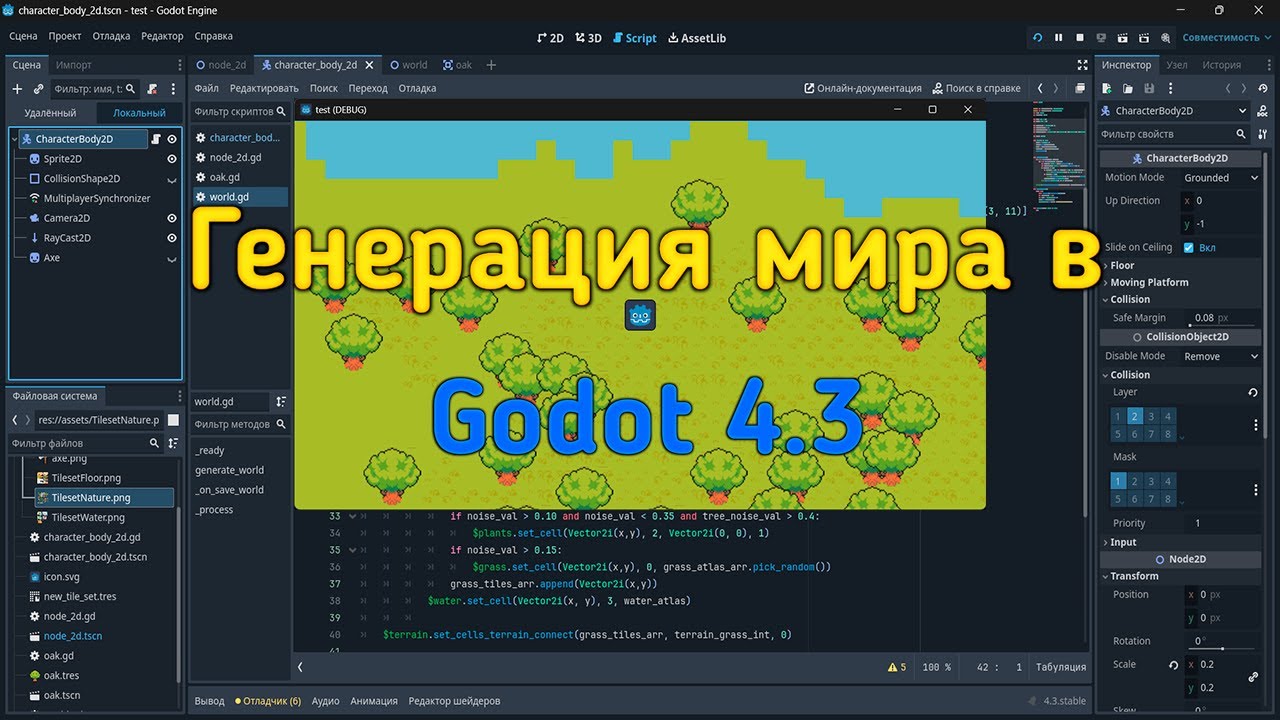Adjust the Rotation slider
Image resolution: width=1280 pixels, height=720 pixels.
pyautogui.click(x=1221, y=648)
